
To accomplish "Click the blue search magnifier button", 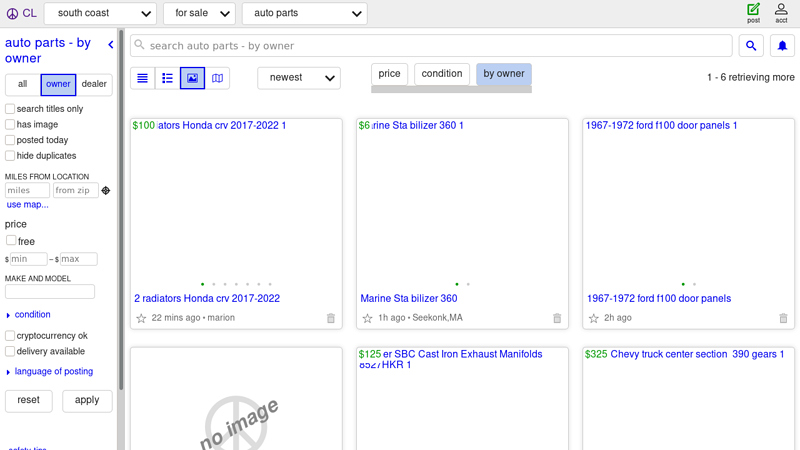I will [751, 46].
